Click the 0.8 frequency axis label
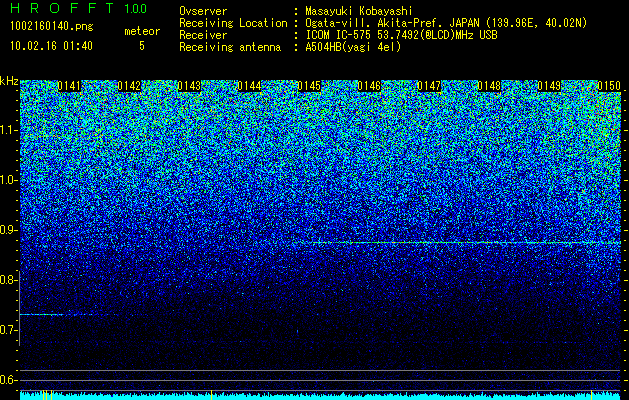Screen dimensions: 629x400 [x=8, y=280]
